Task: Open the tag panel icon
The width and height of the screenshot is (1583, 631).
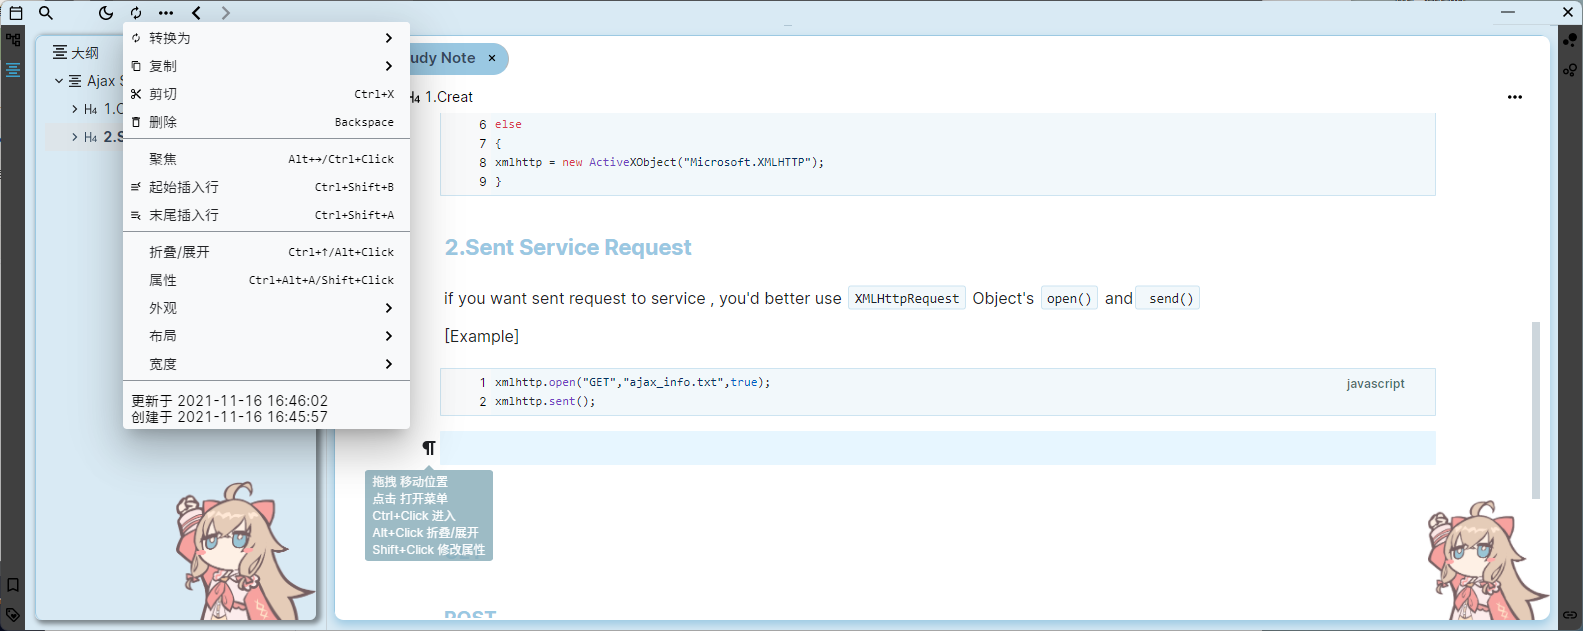Action: [x=13, y=614]
